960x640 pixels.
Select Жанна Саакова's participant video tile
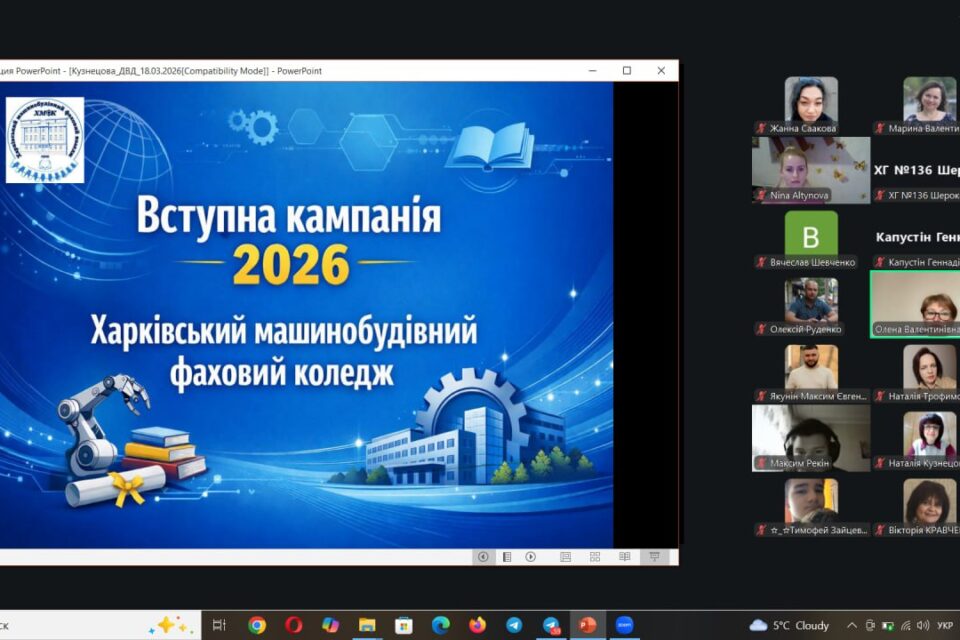(x=811, y=105)
